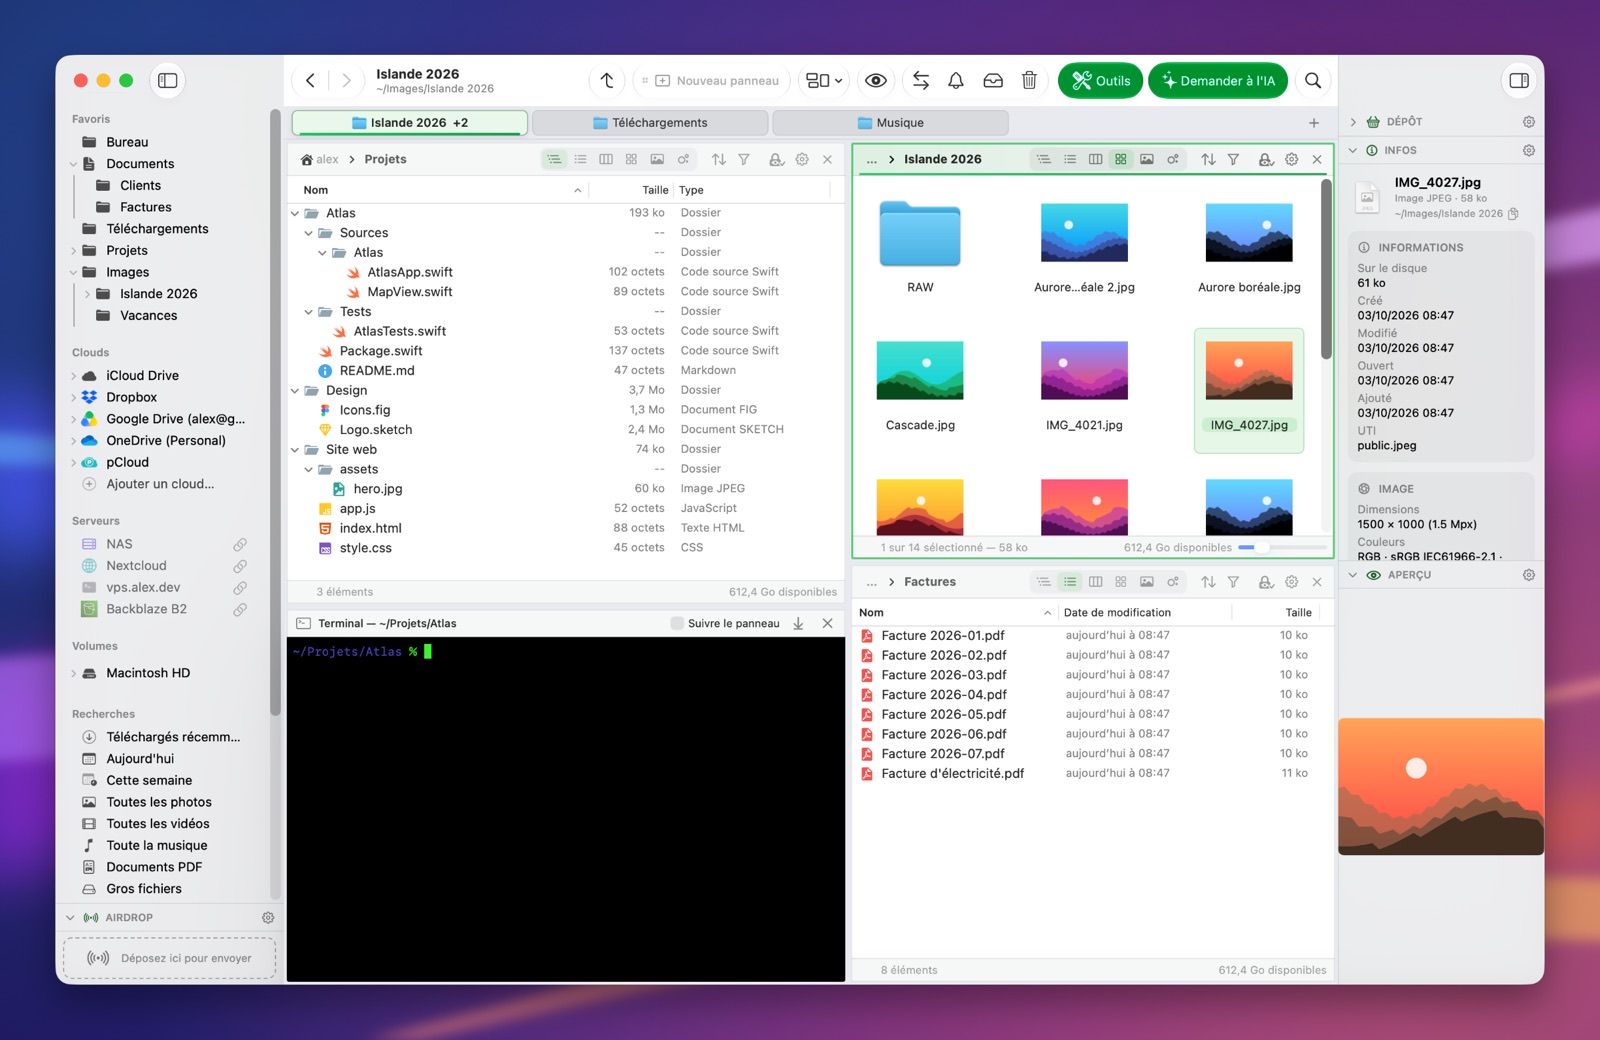Screen dimensions: 1600x1040
Task: Click AirDrop settings gear icon
Action: [268, 918]
